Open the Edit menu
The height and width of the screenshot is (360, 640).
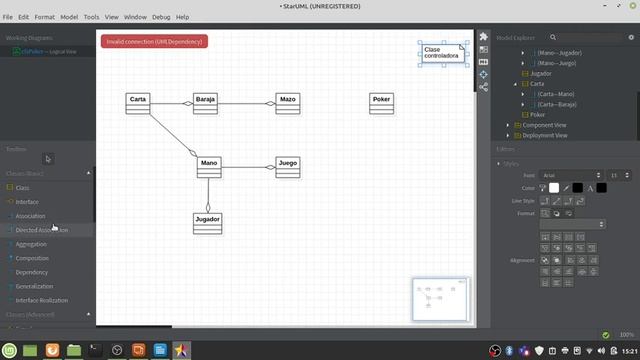pos(23,17)
